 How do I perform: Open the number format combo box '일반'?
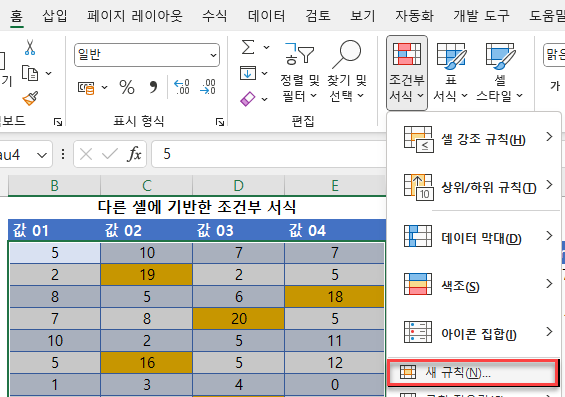(147, 55)
